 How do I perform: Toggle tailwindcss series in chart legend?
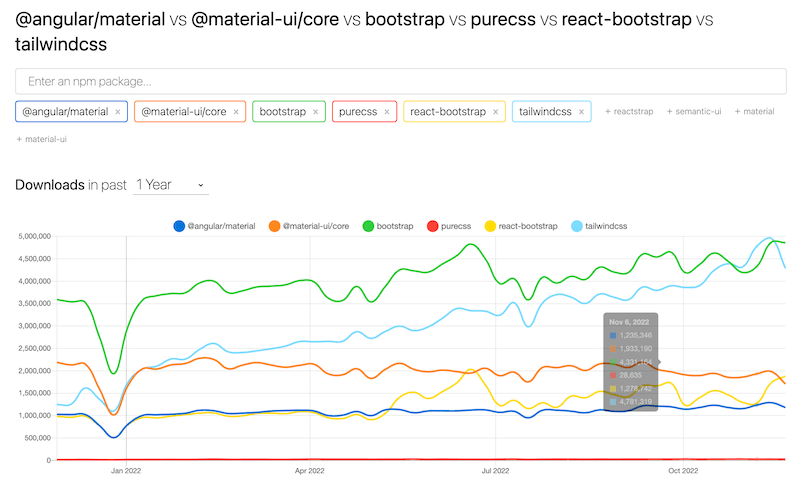click(x=599, y=226)
